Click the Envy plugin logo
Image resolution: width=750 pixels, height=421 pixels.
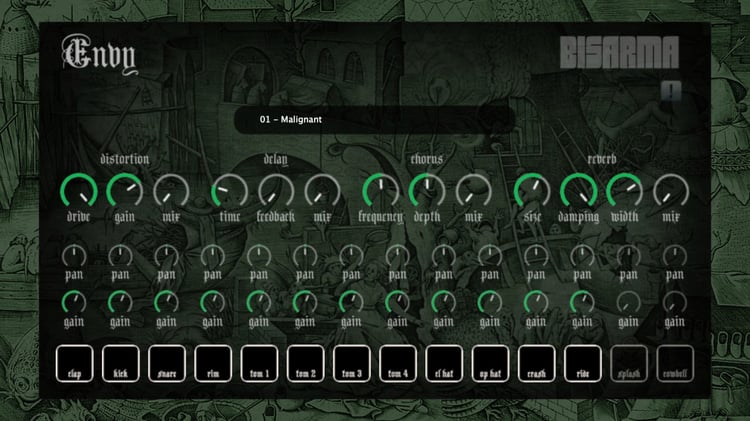99,55
